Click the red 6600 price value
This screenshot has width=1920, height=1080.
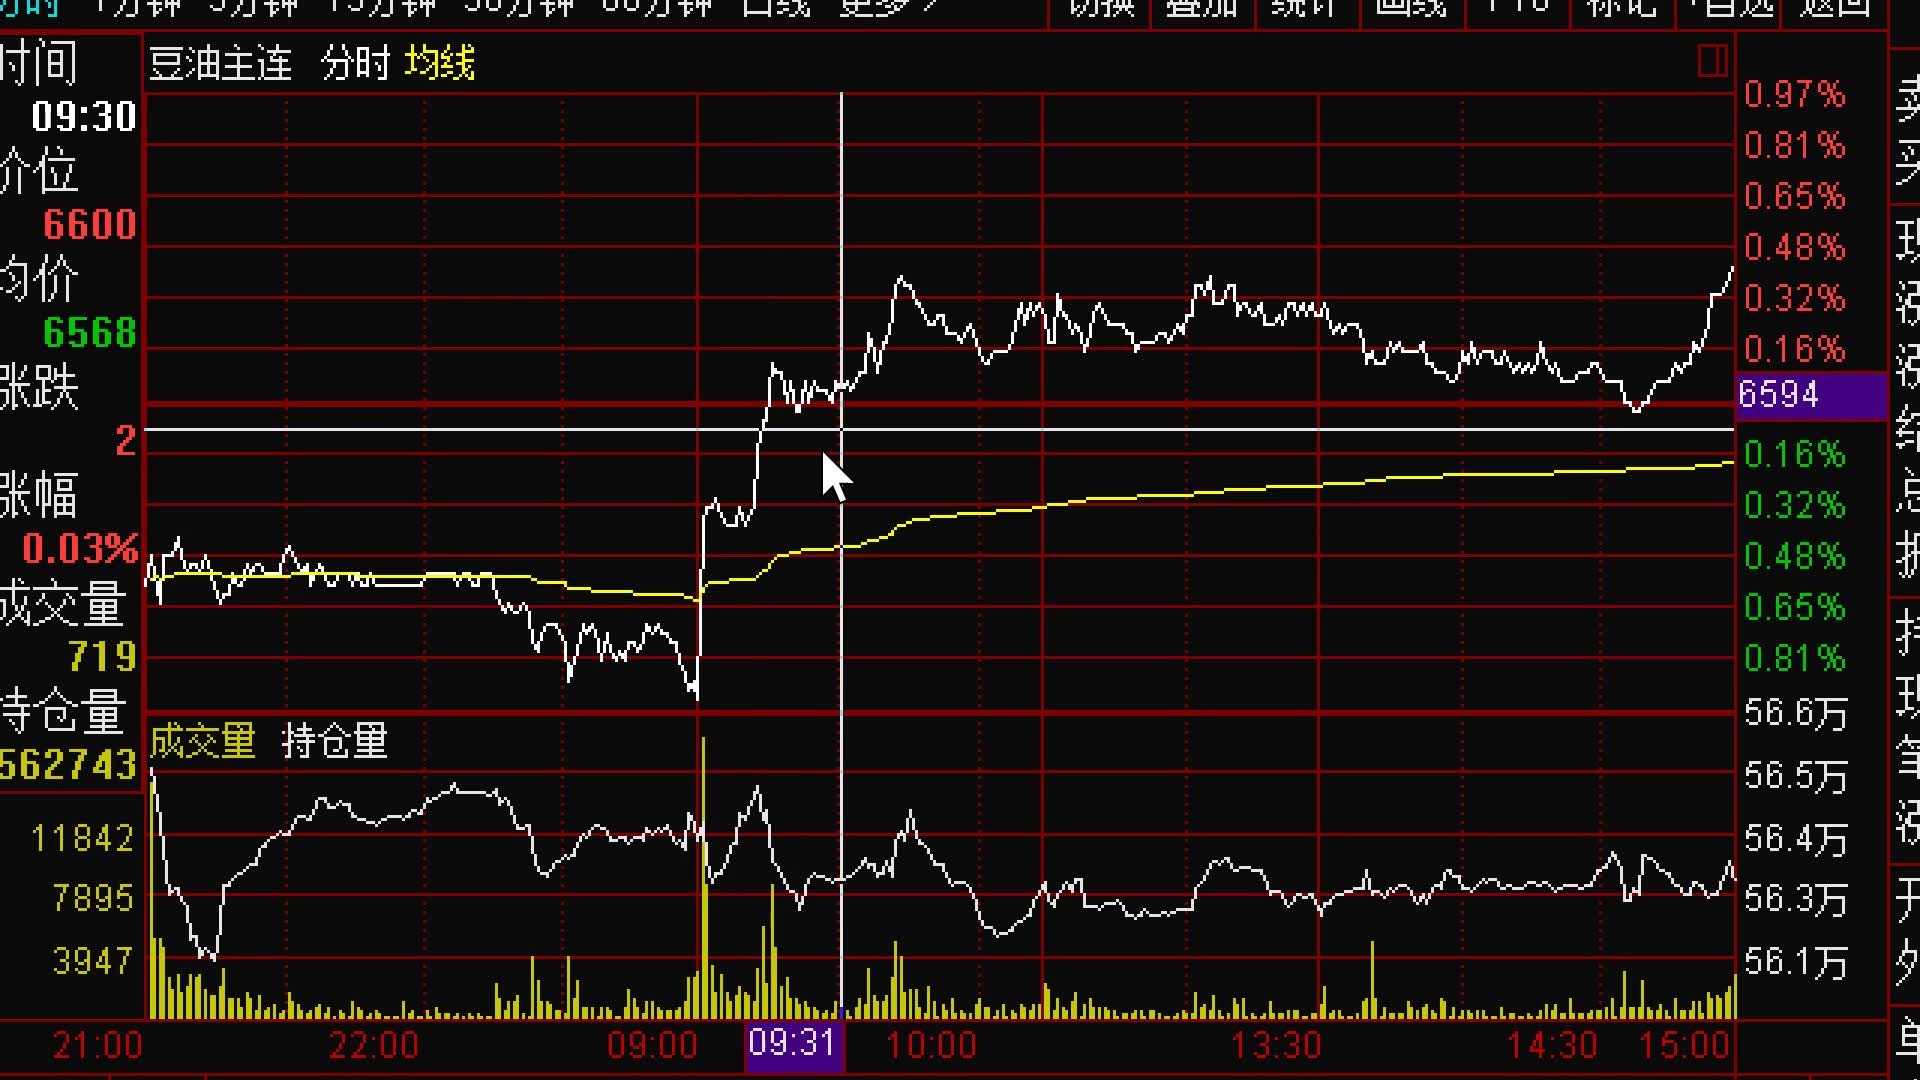[x=90, y=225]
